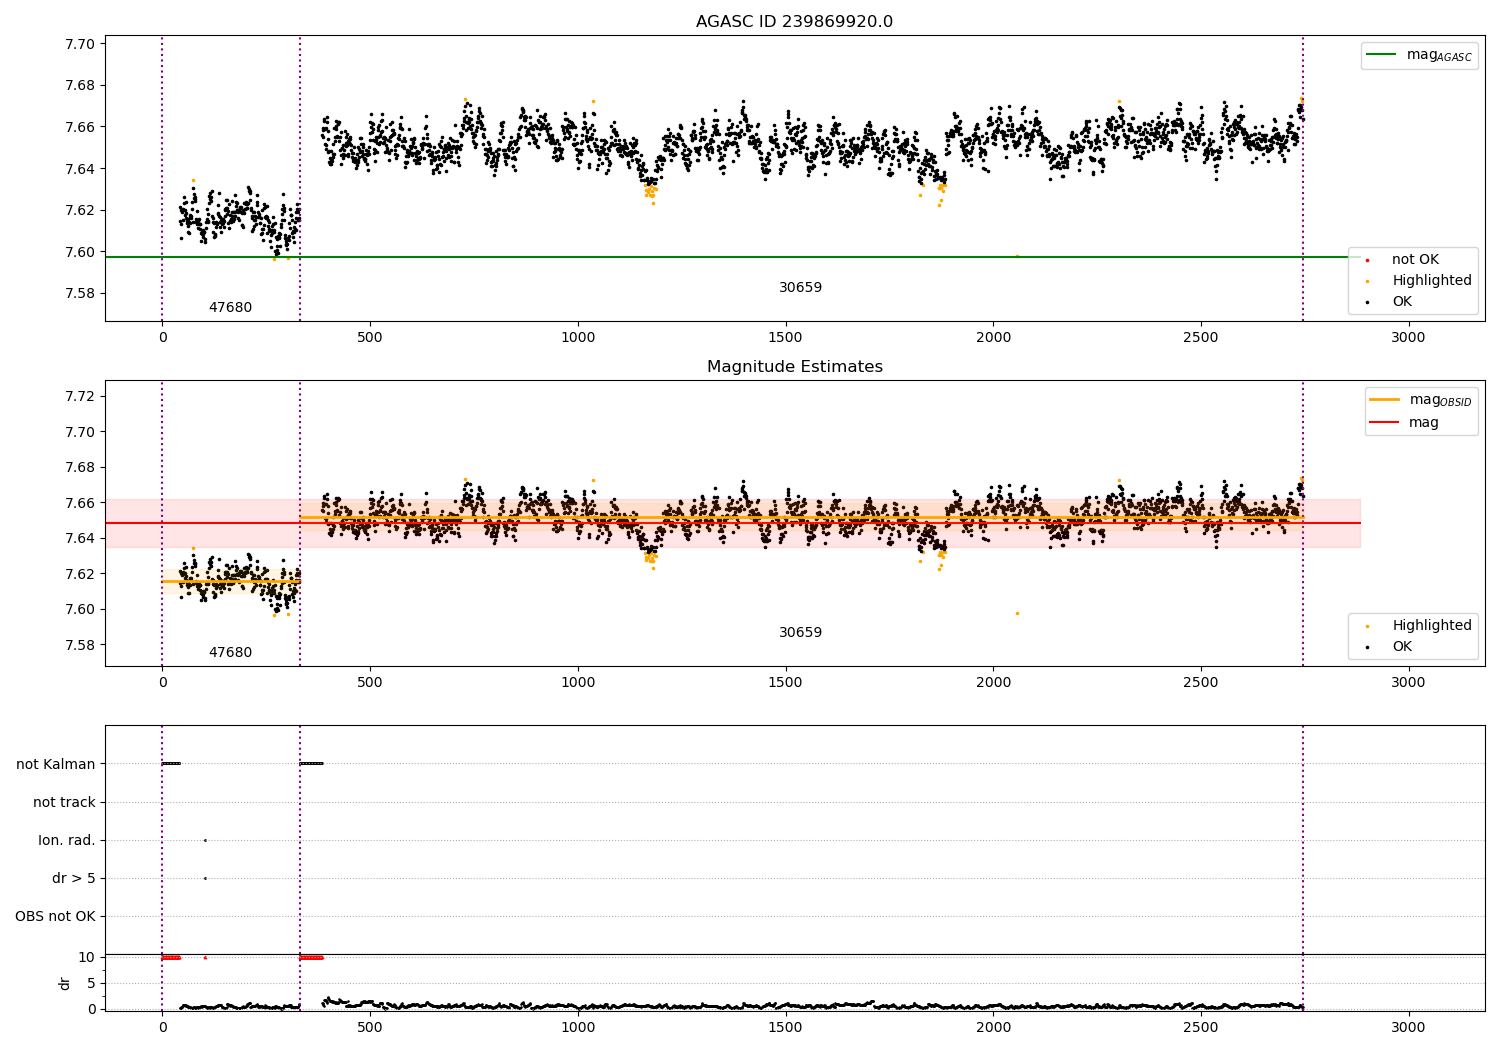
Task: Click 'not OK' legend entry in top plot
Action: click(x=1414, y=259)
